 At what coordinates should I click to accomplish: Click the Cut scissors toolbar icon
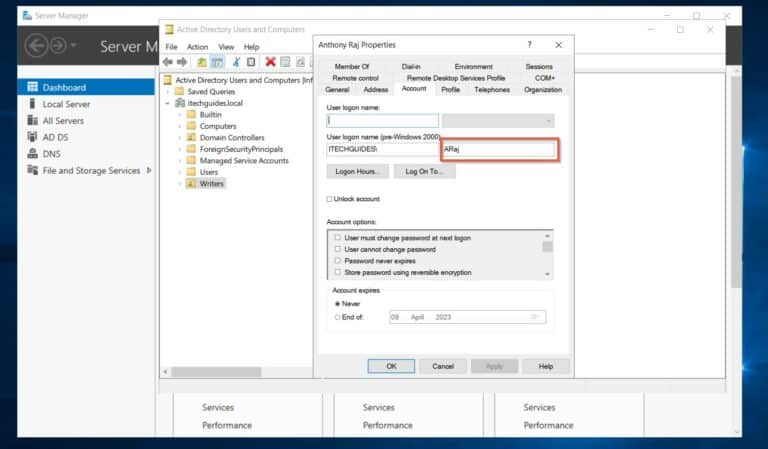point(236,62)
